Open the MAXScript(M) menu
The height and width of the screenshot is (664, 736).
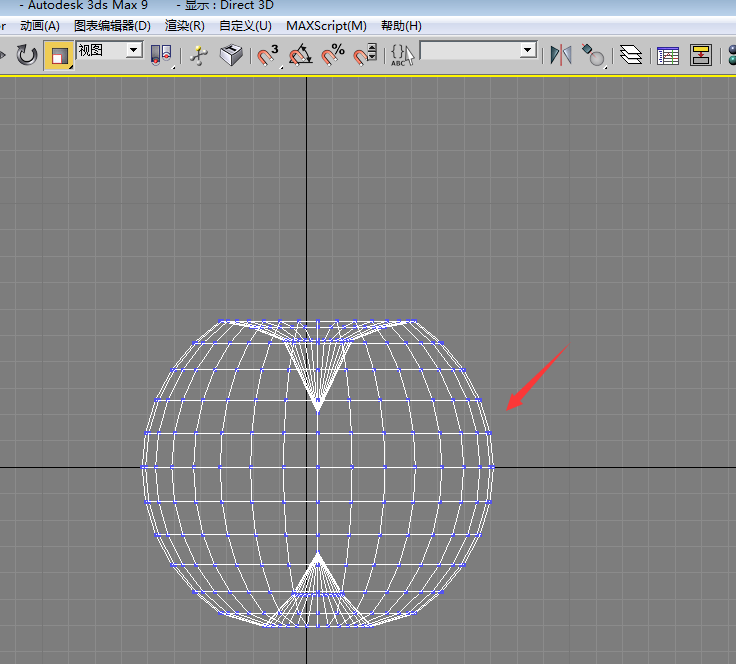click(326, 26)
